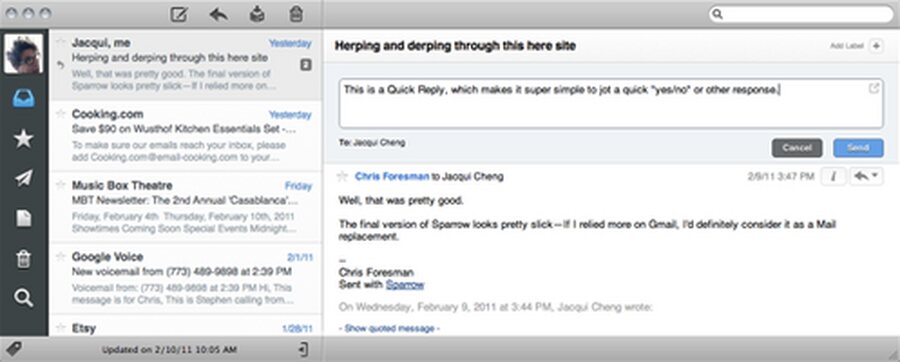The width and height of the screenshot is (900, 362).
Task: Click the conversation subject heading
Action: tap(455, 46)
